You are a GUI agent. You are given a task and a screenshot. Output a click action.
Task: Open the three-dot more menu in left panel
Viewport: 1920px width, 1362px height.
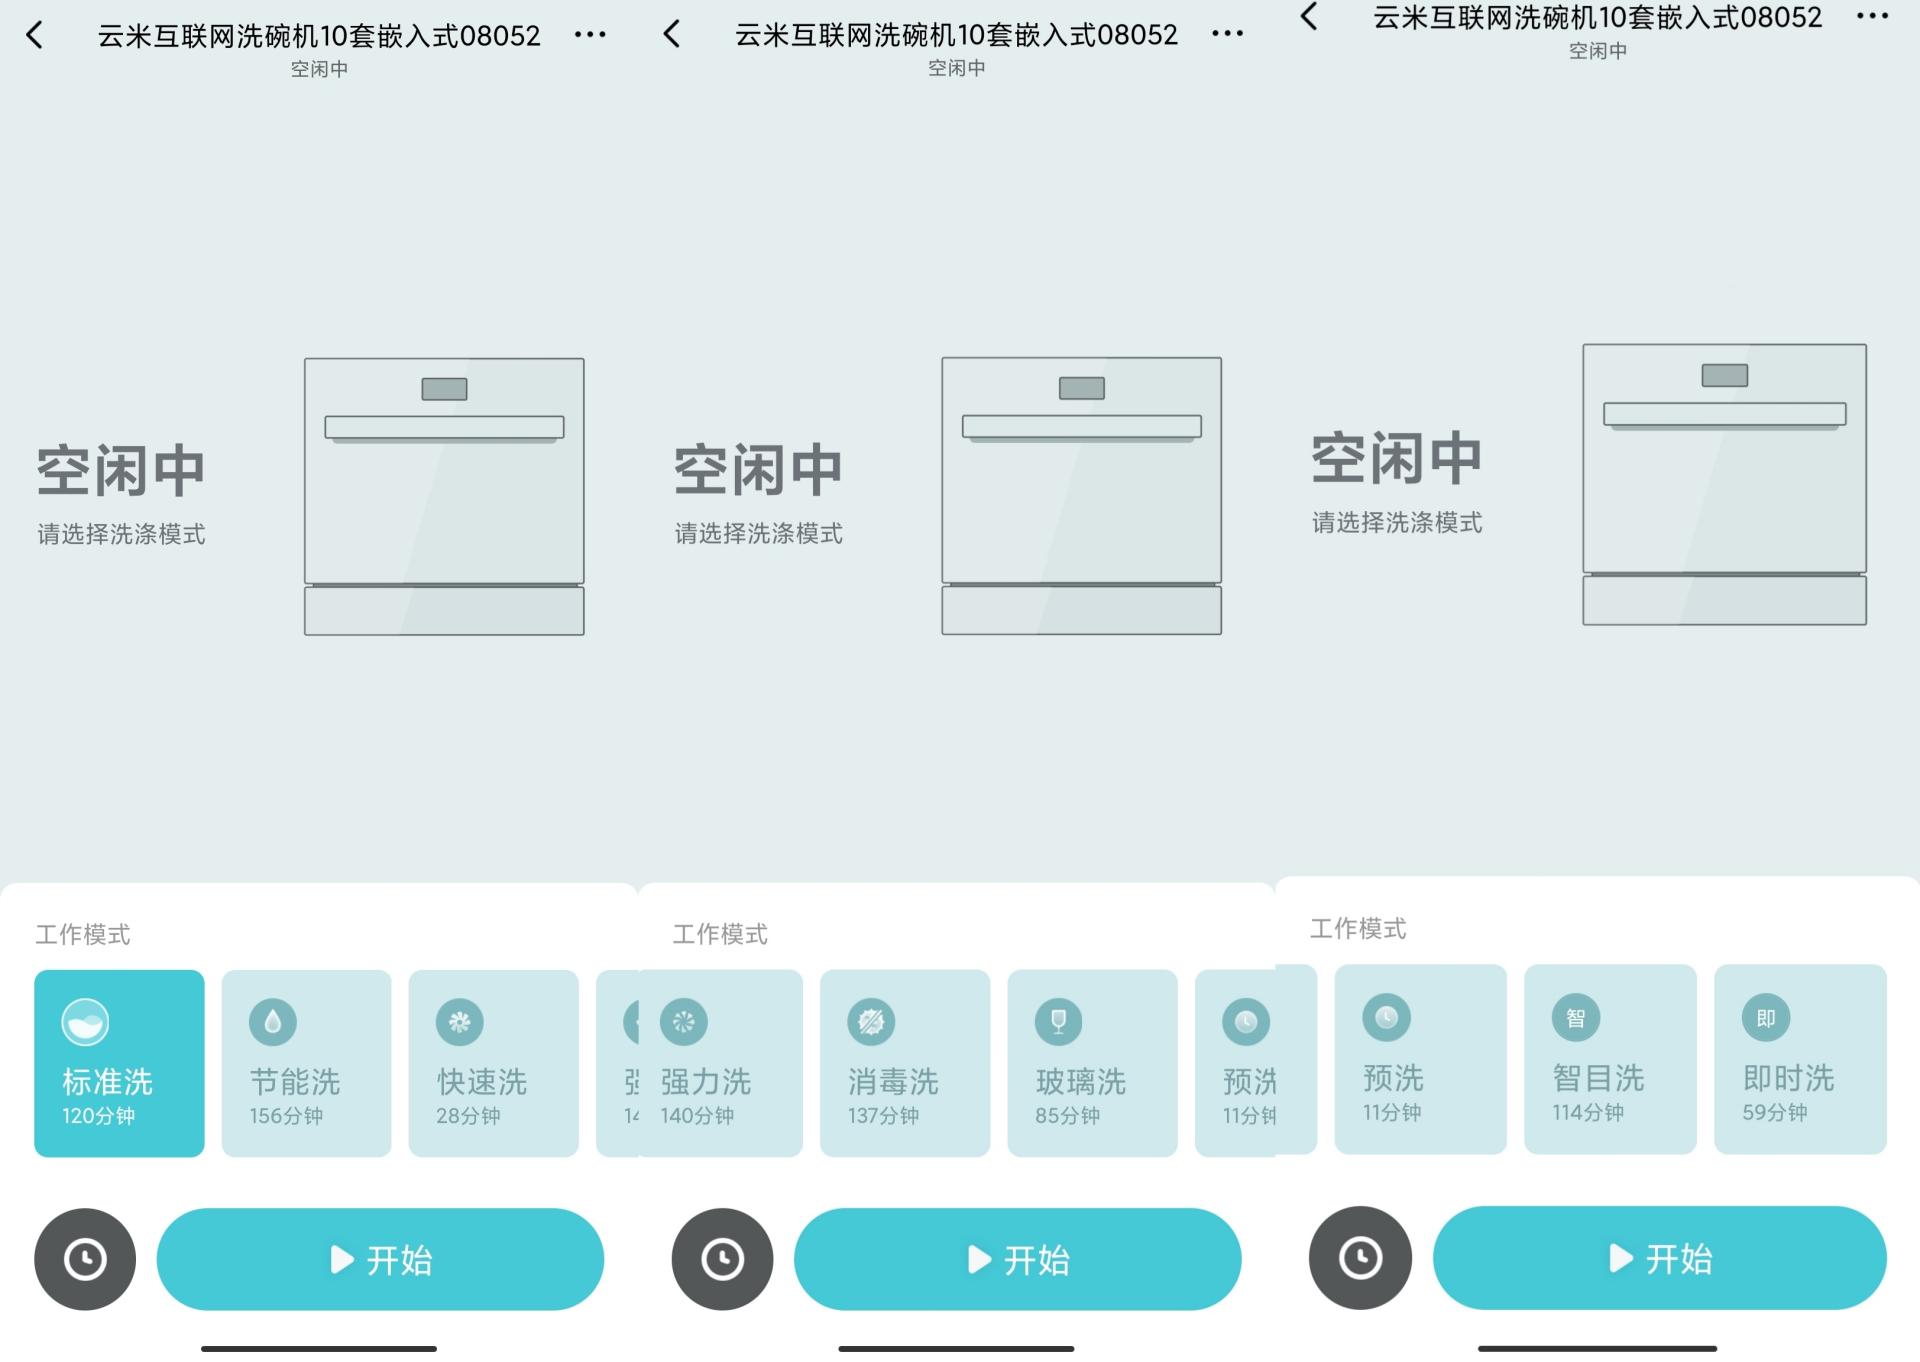click(x=590, y=35)
